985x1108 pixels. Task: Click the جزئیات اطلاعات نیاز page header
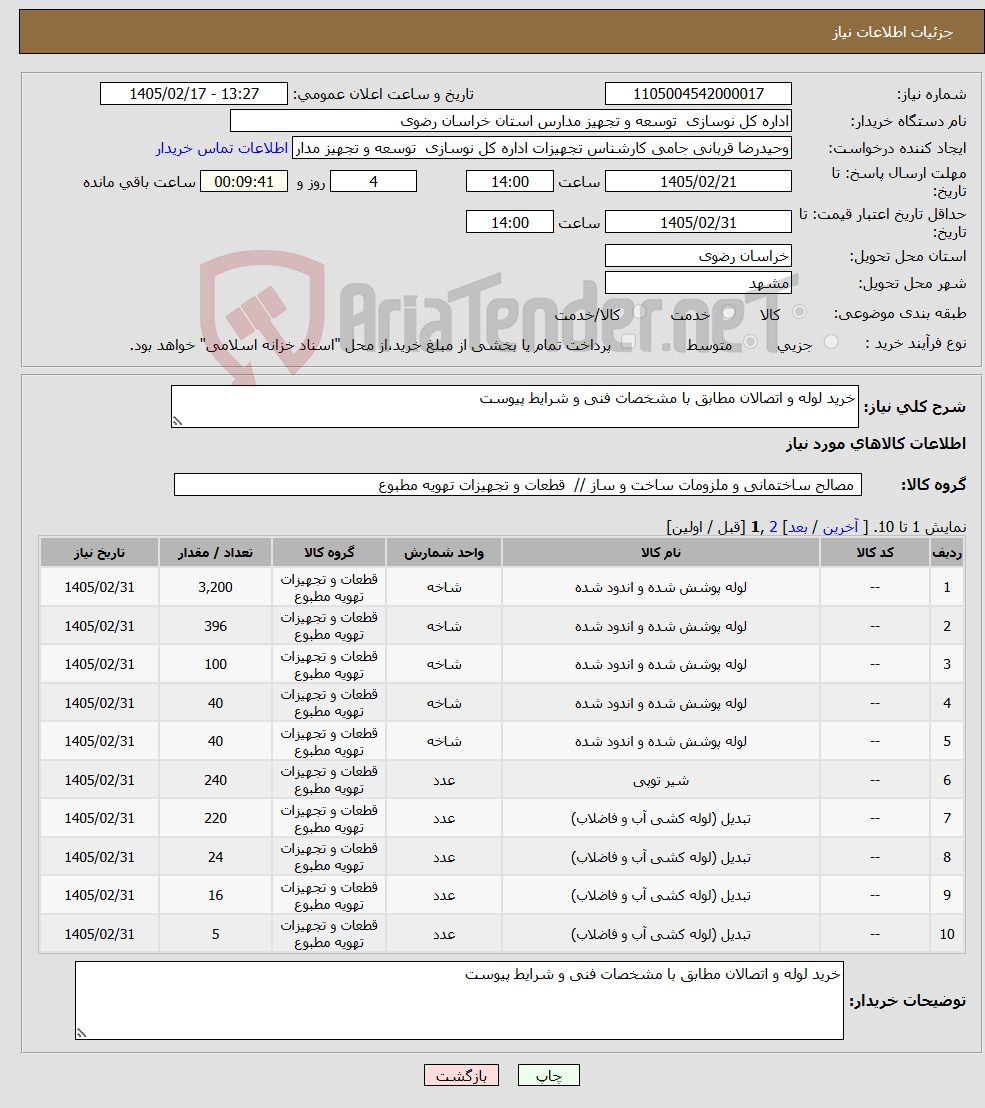(892, 33)
